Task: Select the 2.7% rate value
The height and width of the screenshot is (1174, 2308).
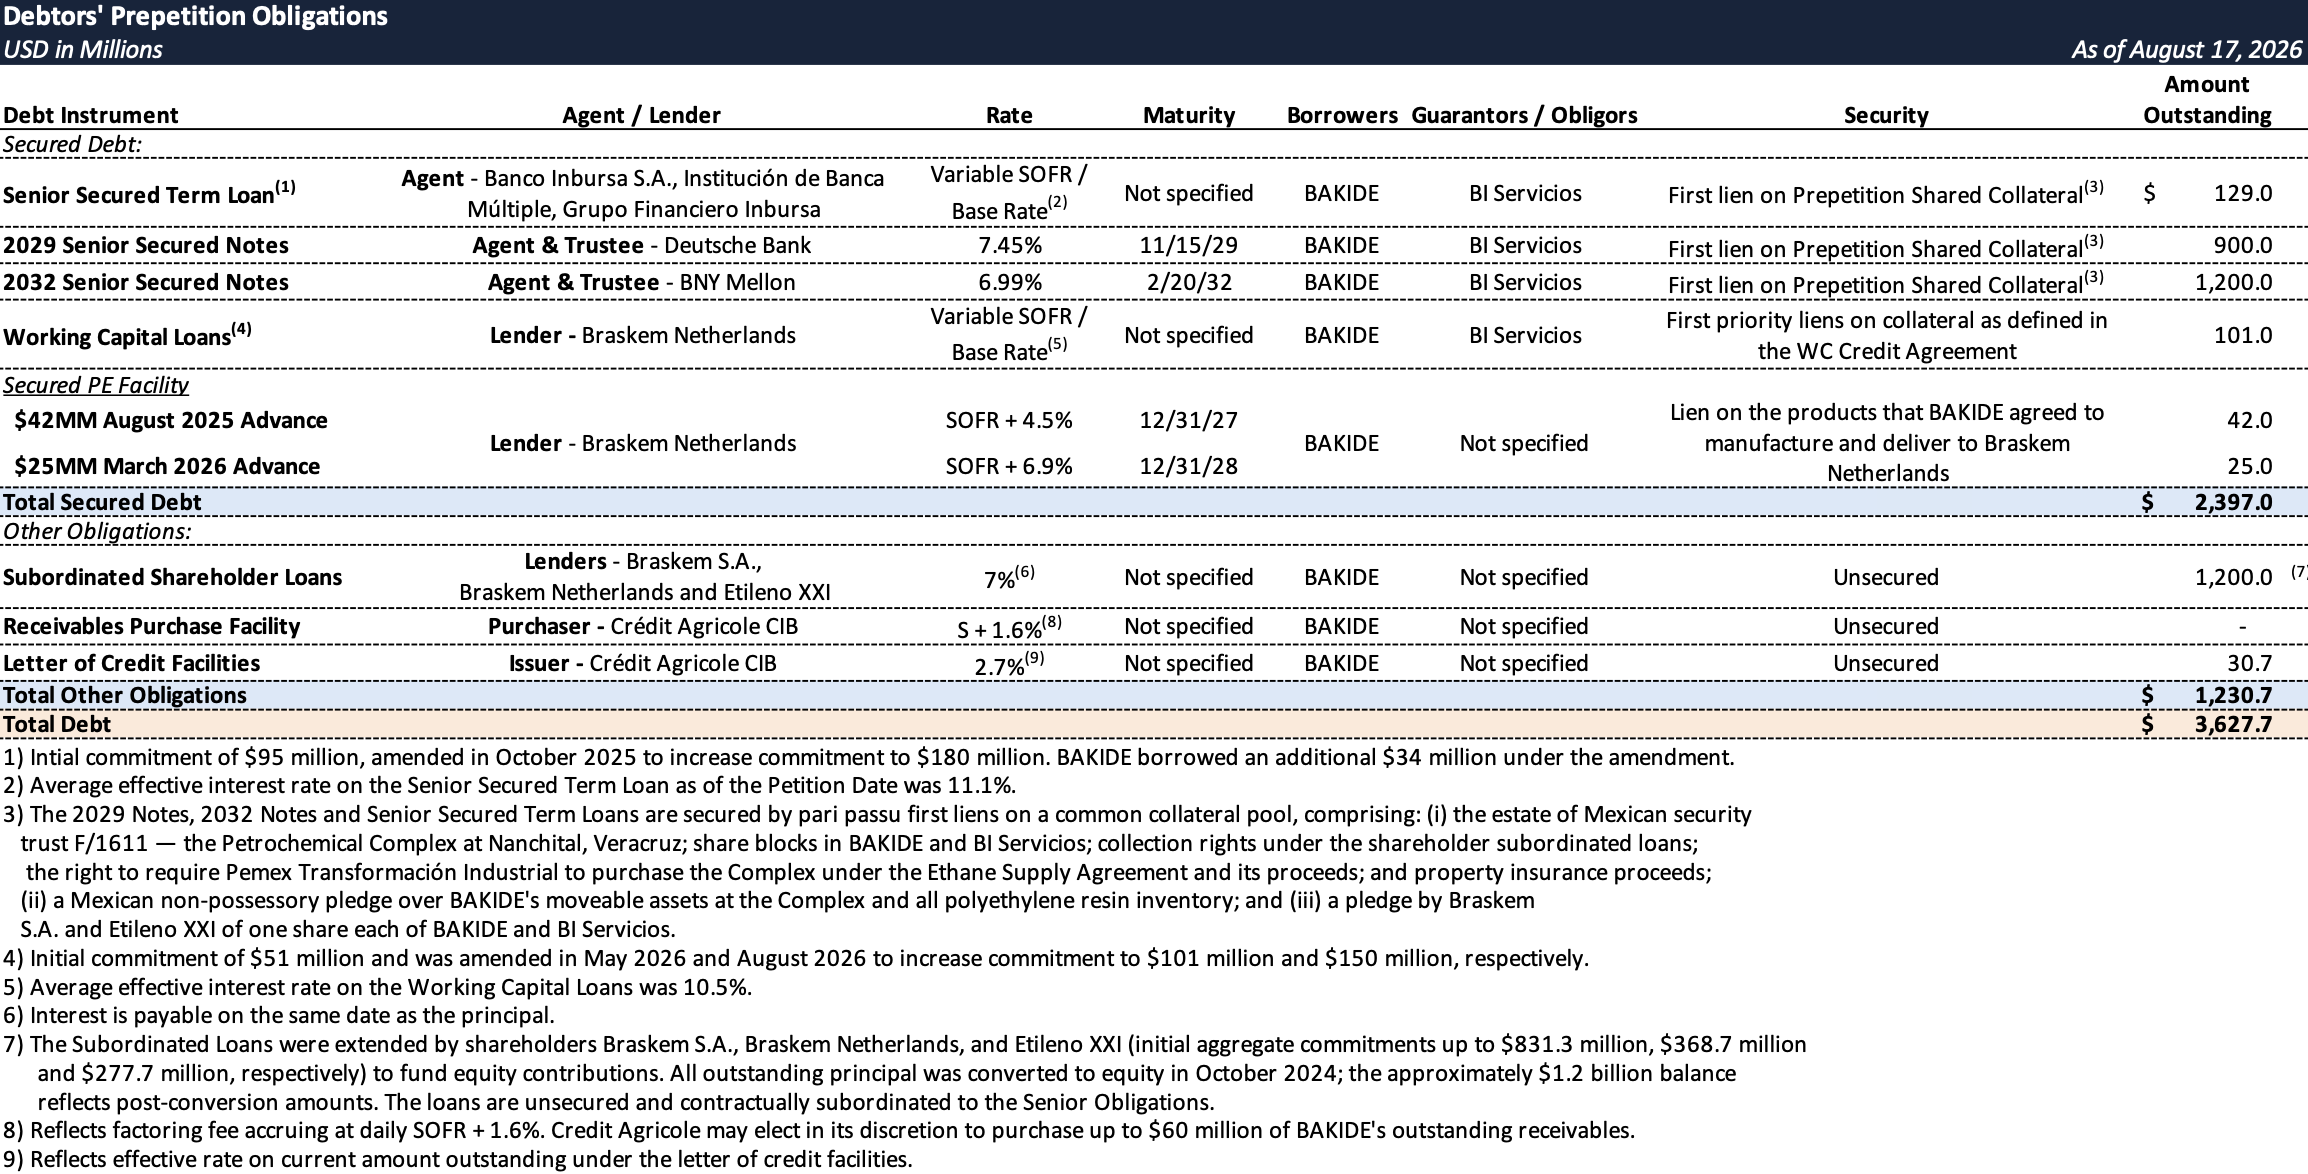Action: (1009, 664)
